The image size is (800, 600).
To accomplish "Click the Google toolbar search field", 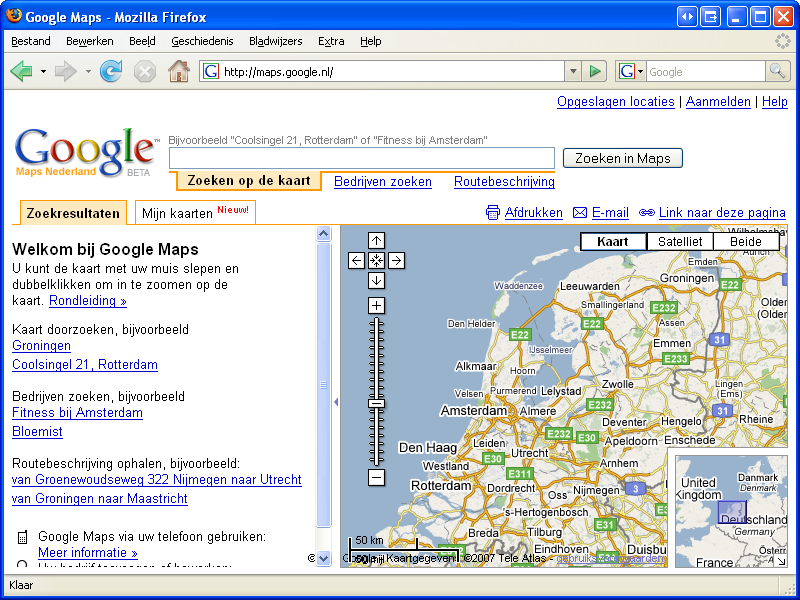I will tap(706, 71).
